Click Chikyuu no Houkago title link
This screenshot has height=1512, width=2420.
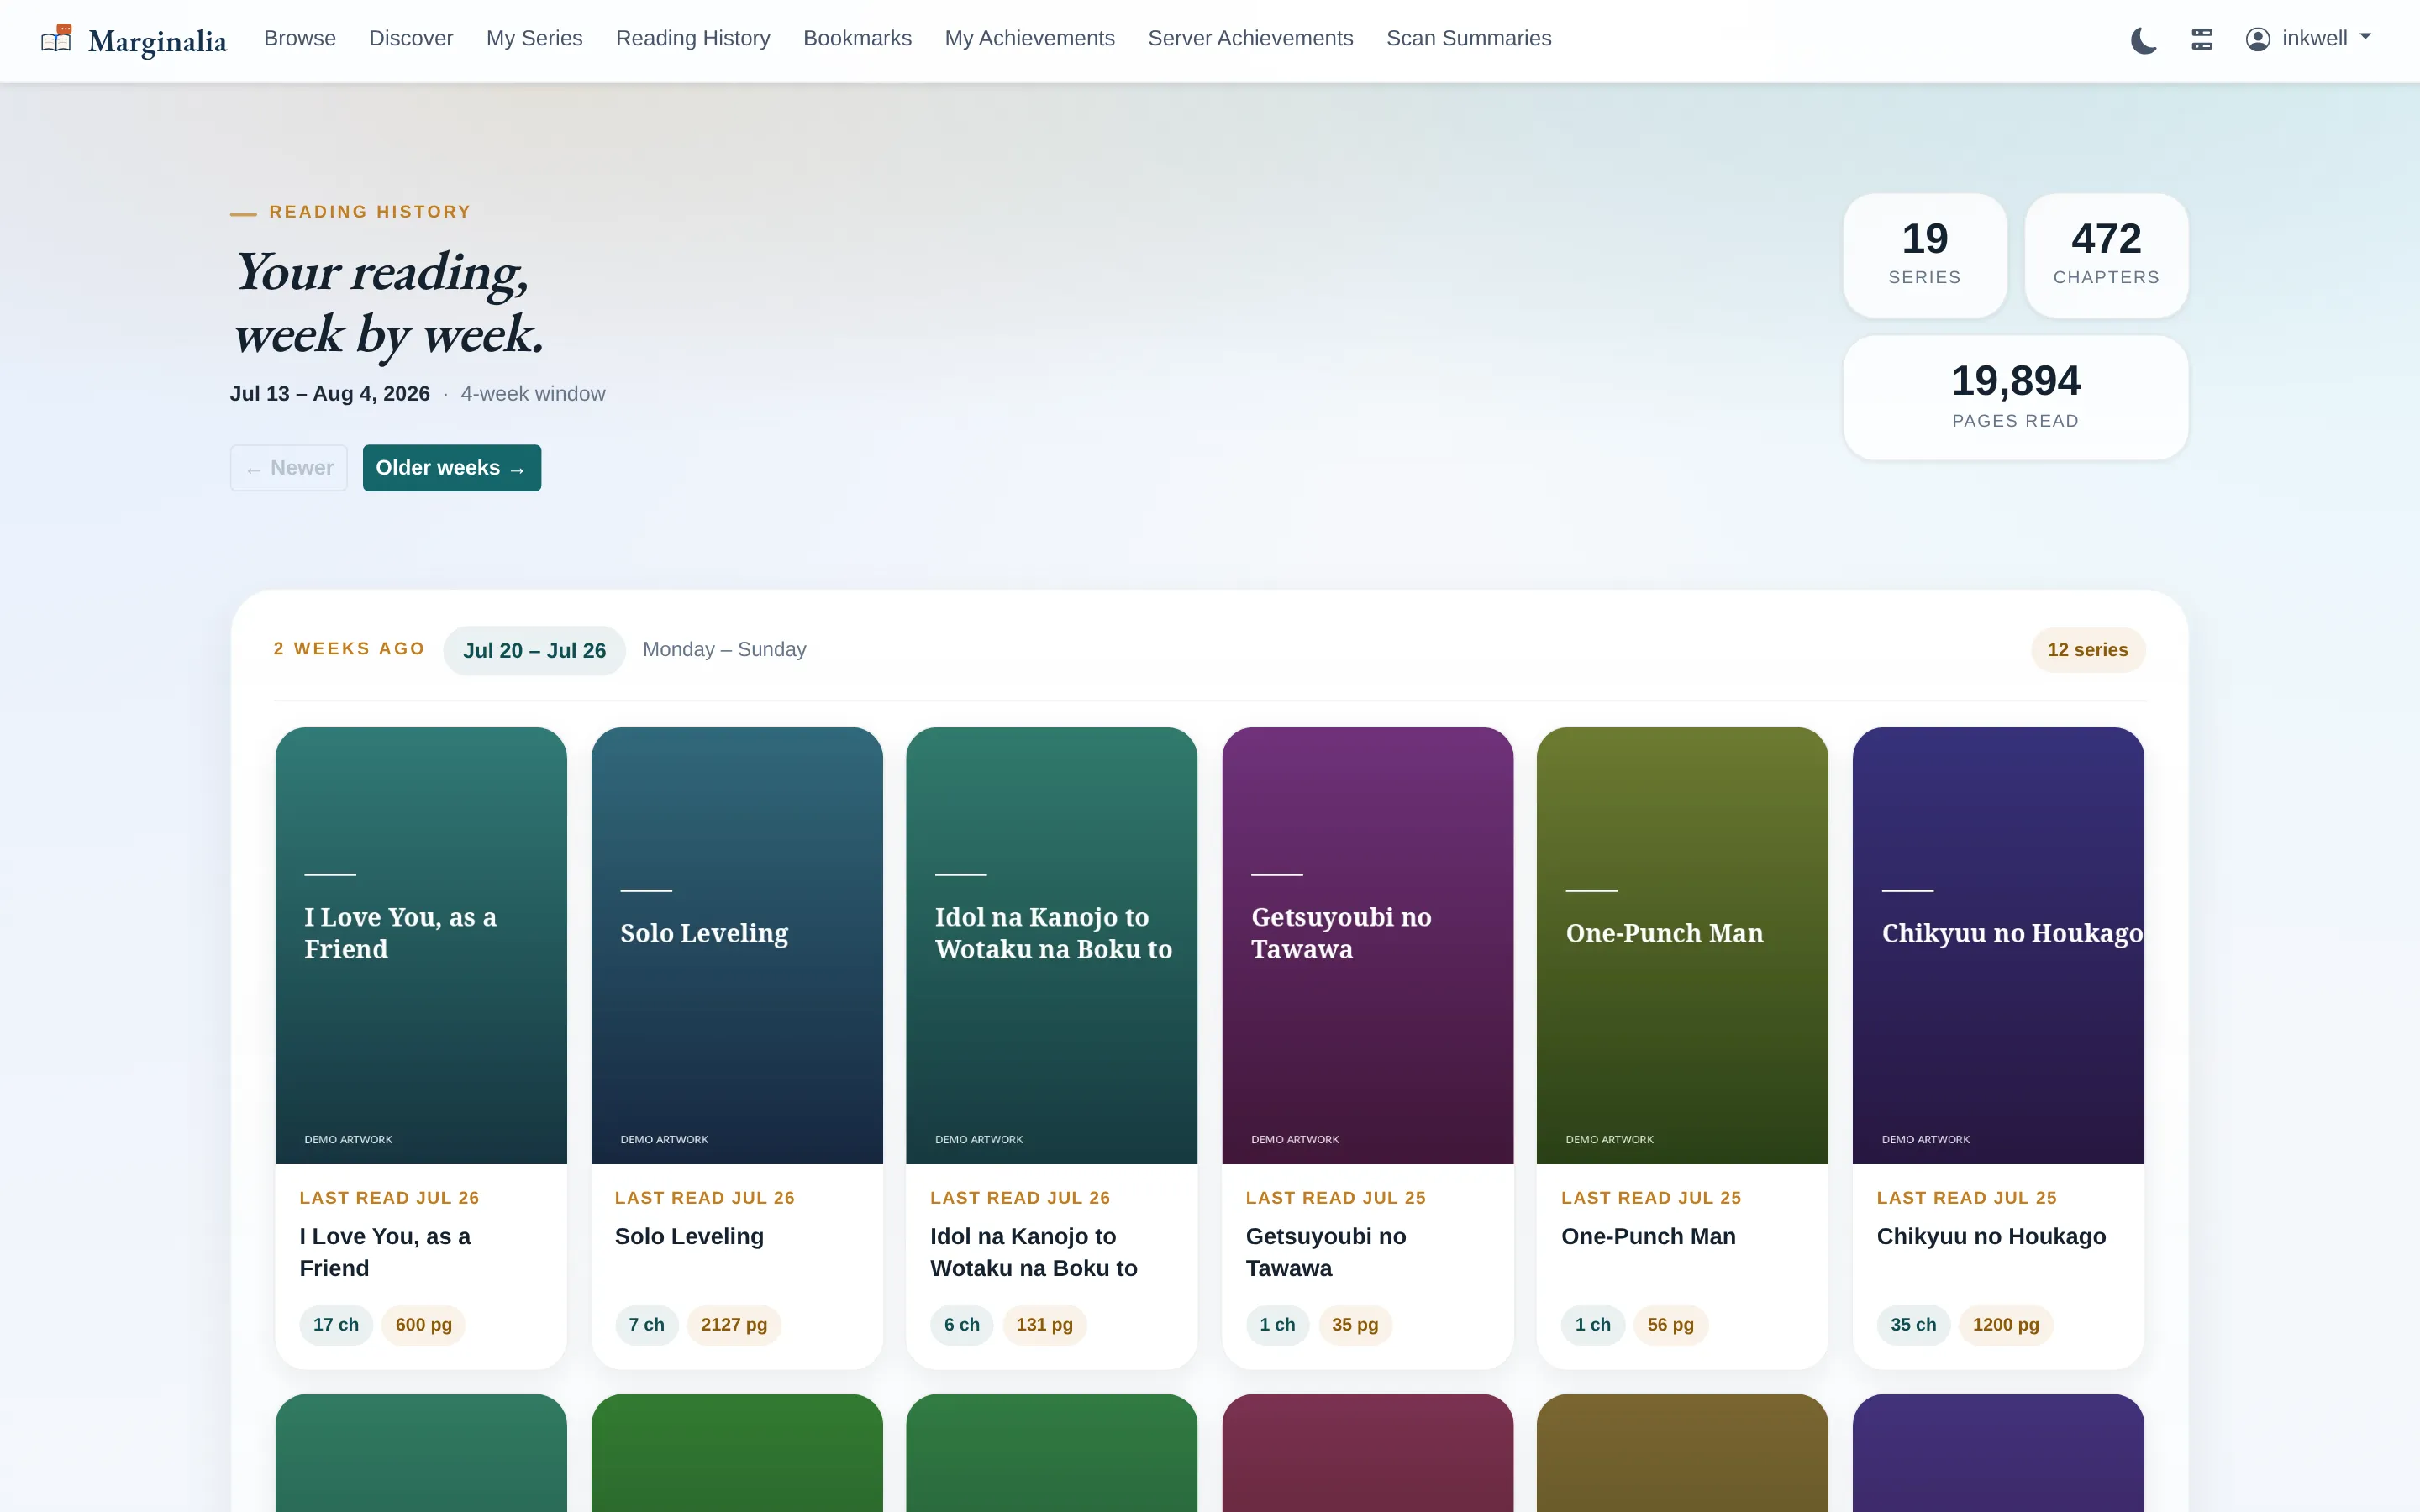click(1991, 1236)
